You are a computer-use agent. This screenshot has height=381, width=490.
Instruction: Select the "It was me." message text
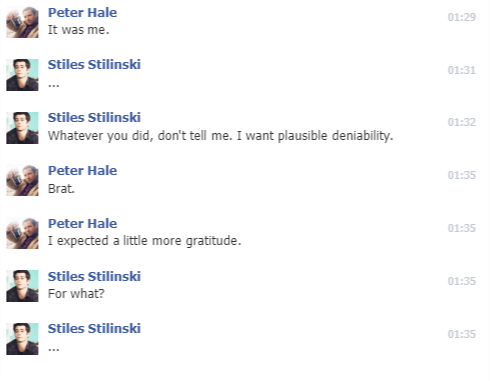pyautogui.click(x=79, y=30)
